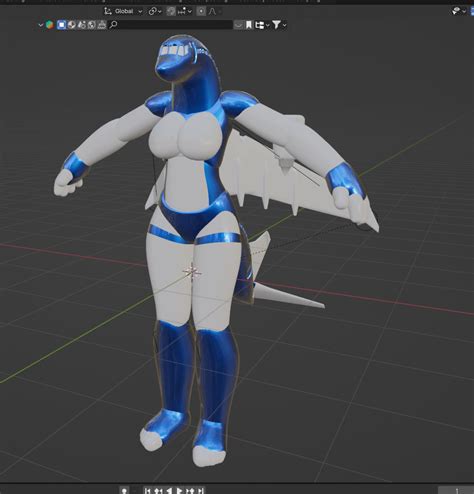Toggle the auto keying record button

pos(124,490)
